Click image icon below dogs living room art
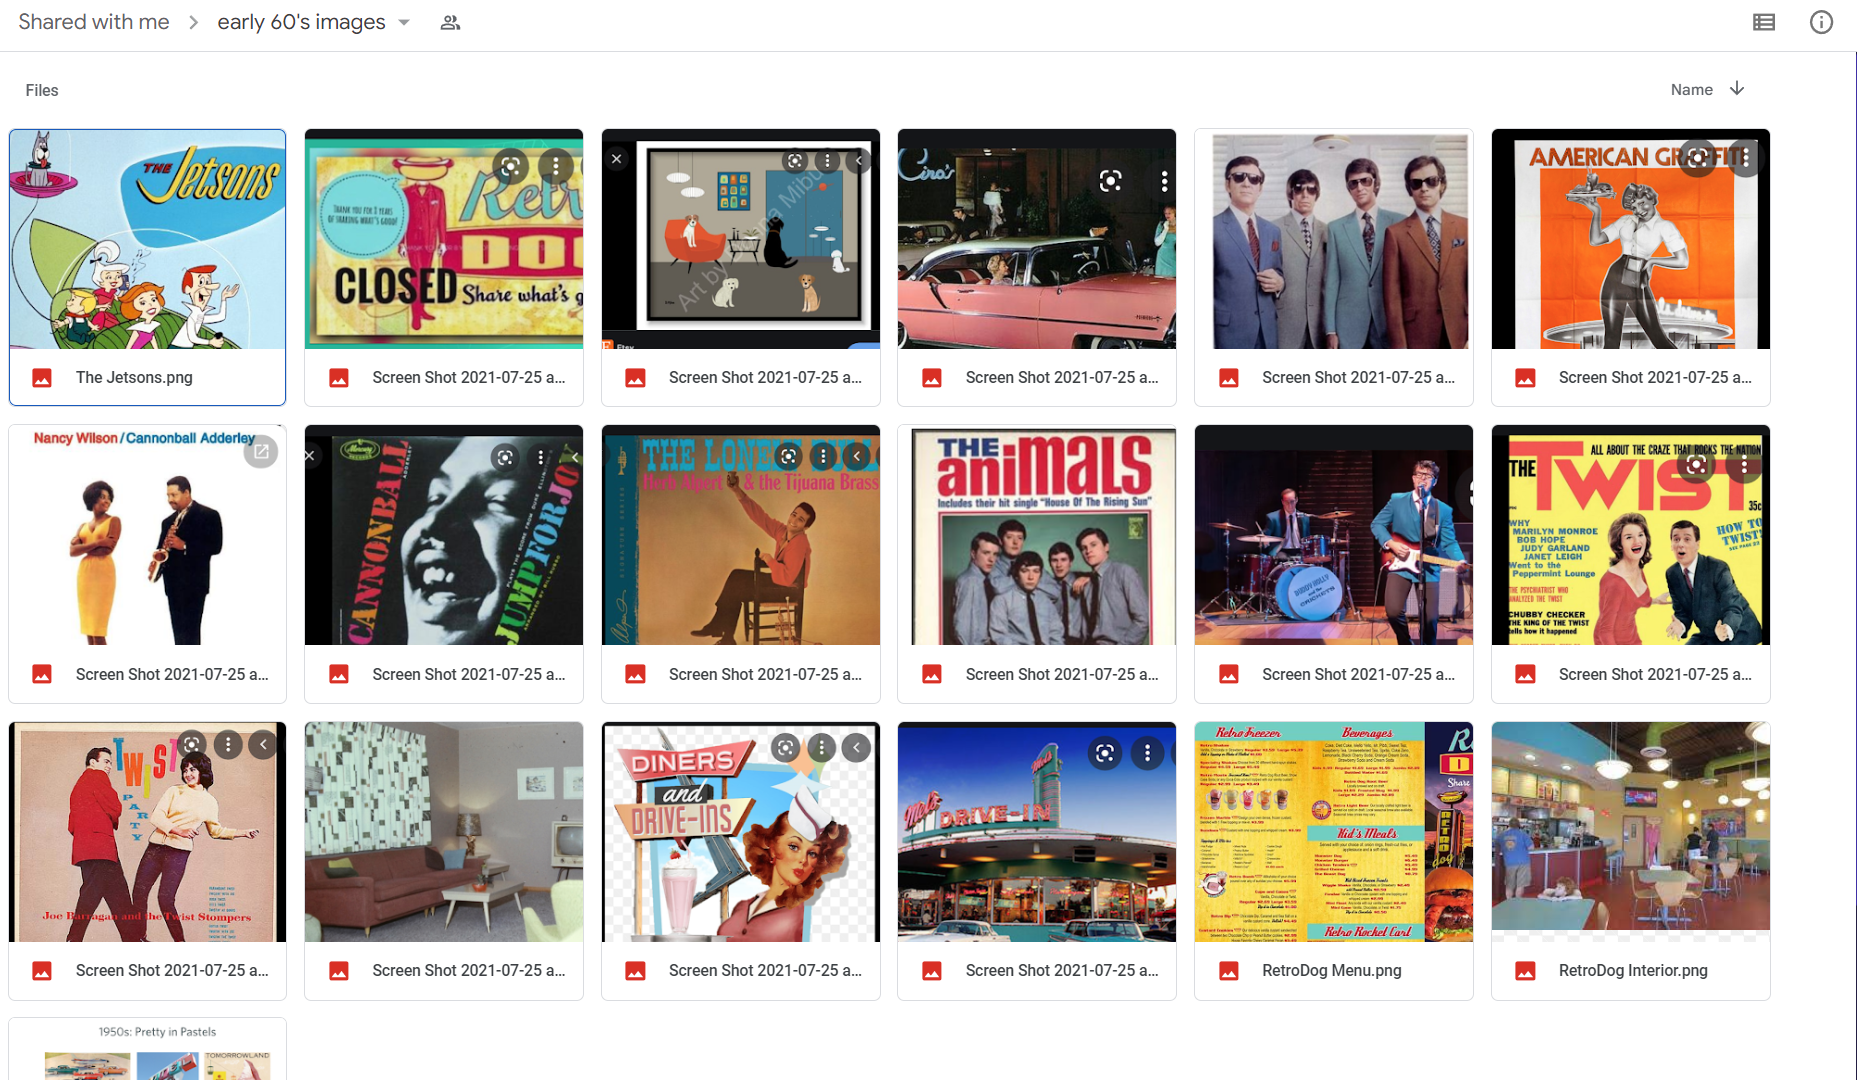 [x=635, y=377]
